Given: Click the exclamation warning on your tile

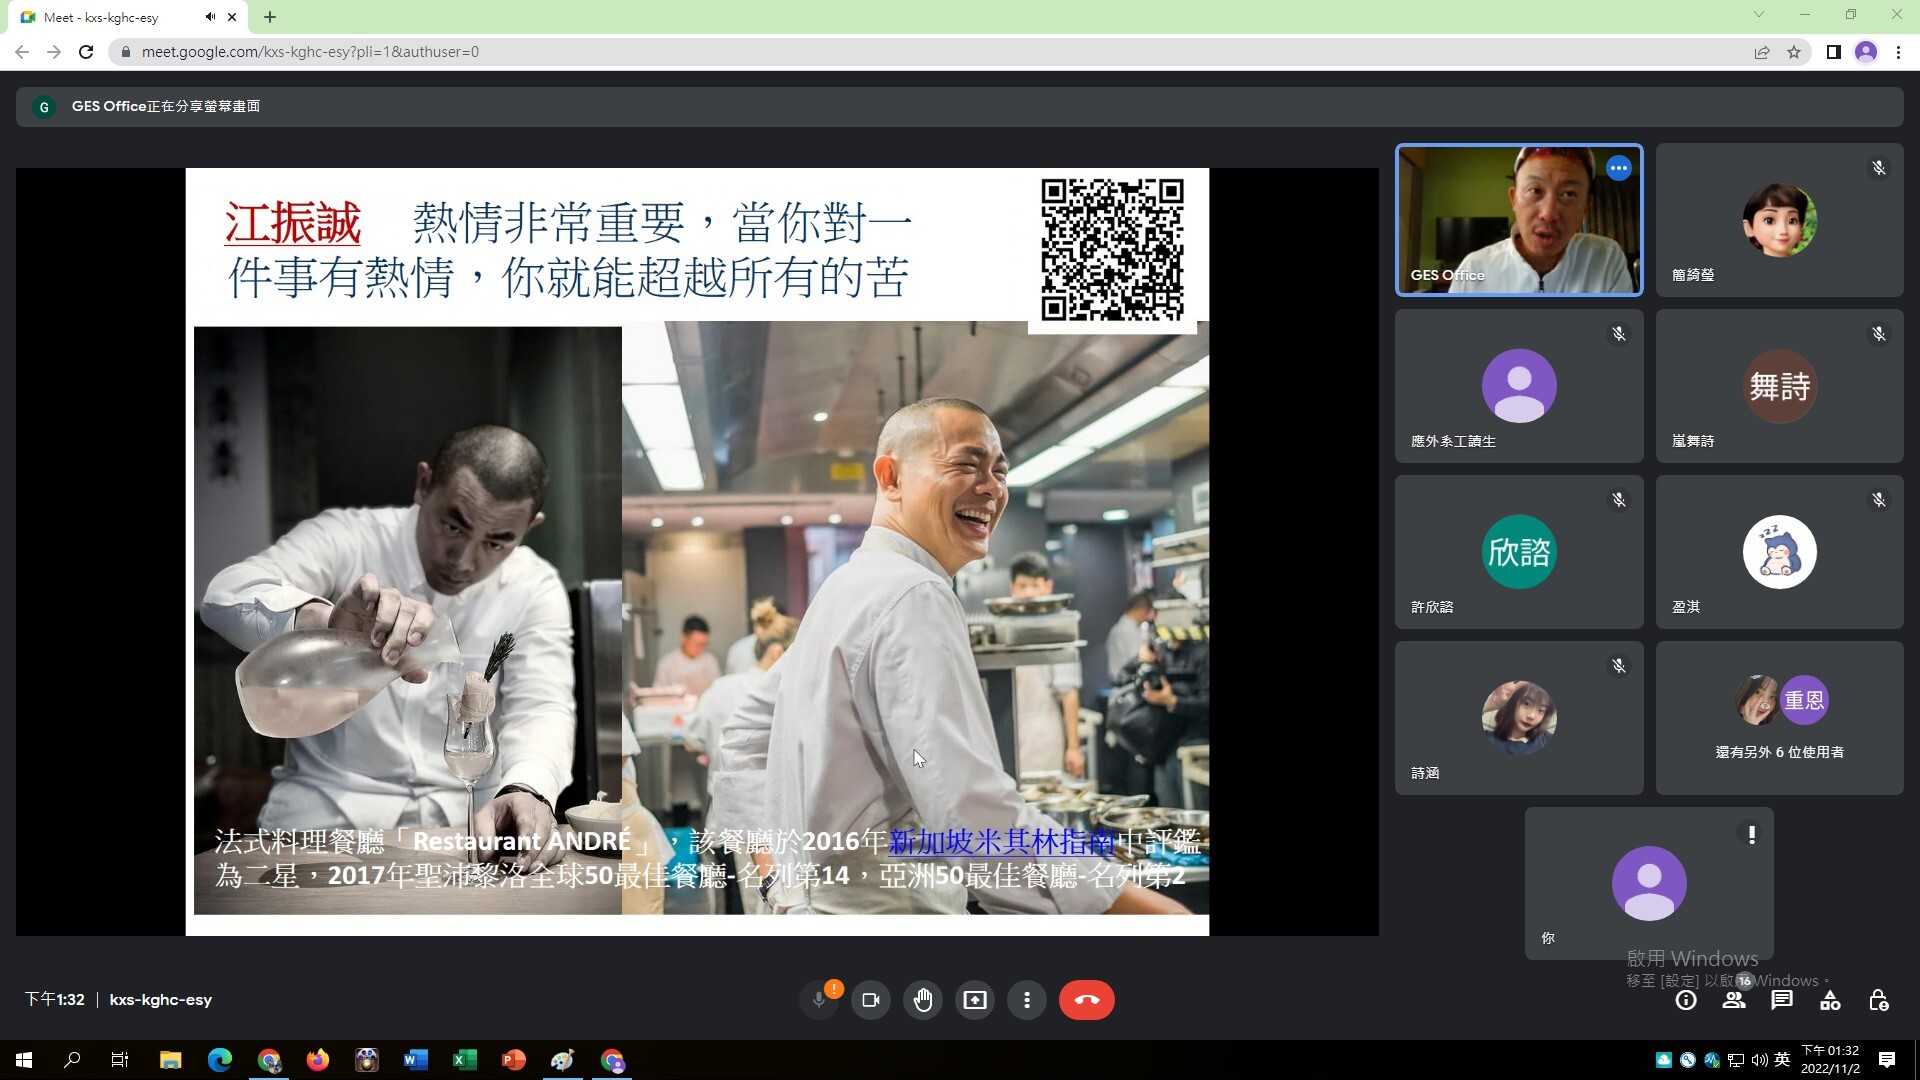Looking at the screenshot, I should coord(1751,834).
